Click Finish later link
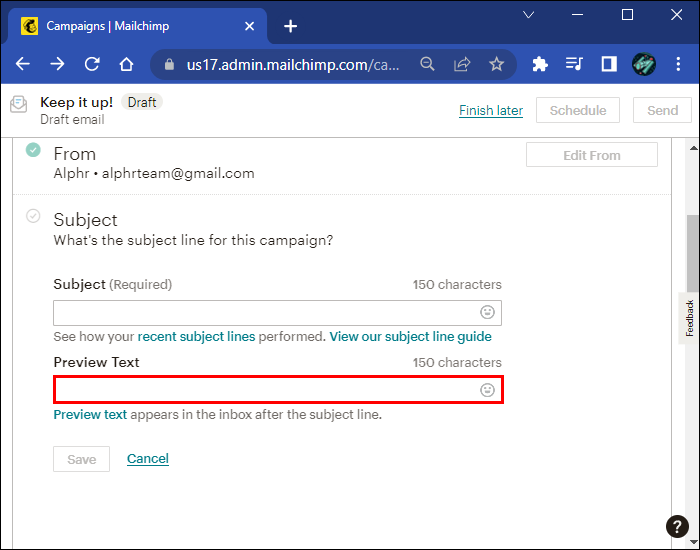The image size is (700, 550). coord(491,110)
